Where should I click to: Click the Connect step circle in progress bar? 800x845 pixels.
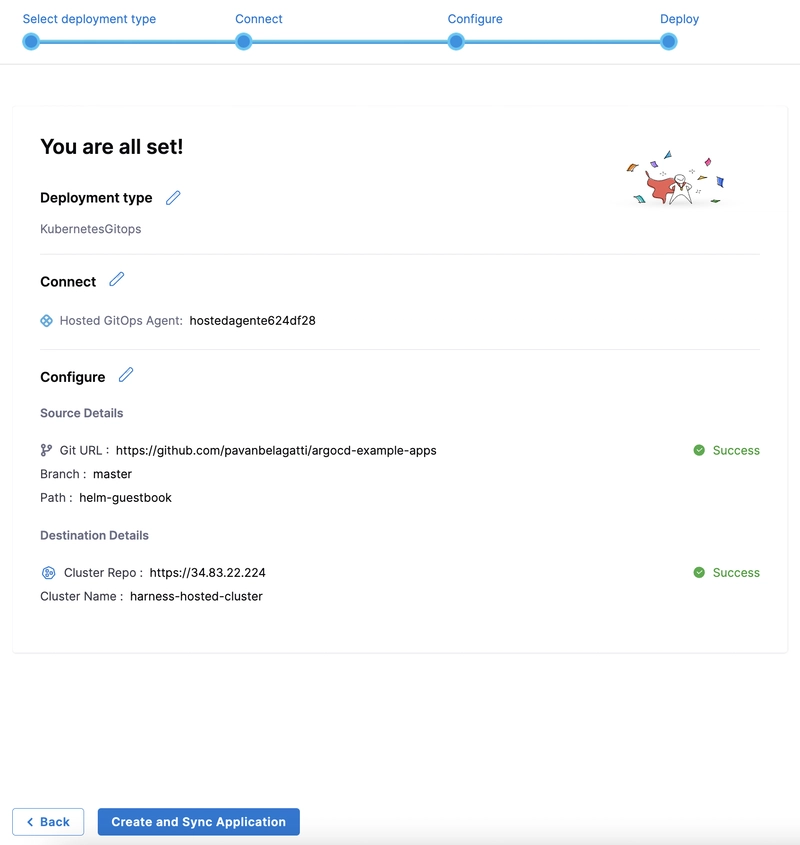tap(244, 41)
